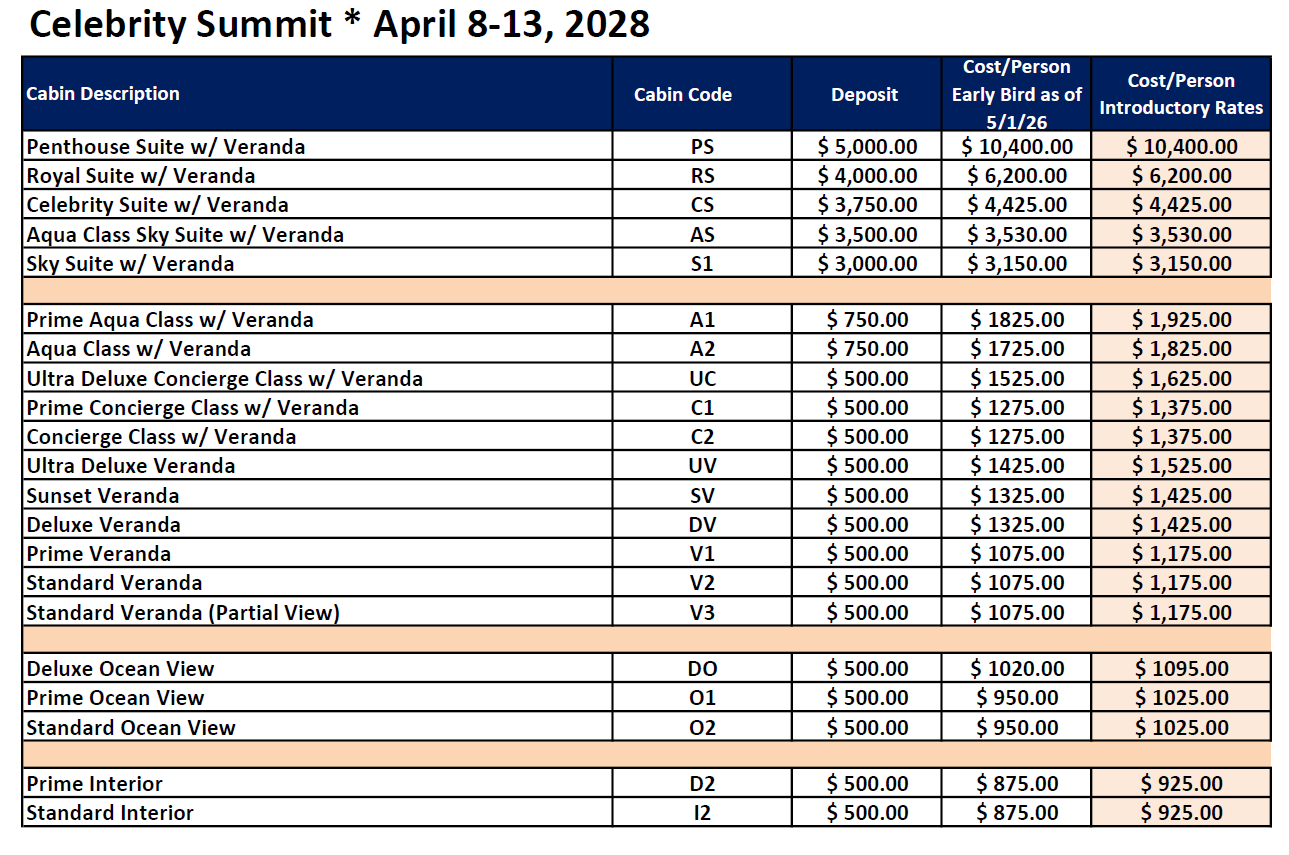This screenshot has width=1289, height=855.
Task: Select the $ 750.00 deposit in row A1
Action: [x=867, y=320]
